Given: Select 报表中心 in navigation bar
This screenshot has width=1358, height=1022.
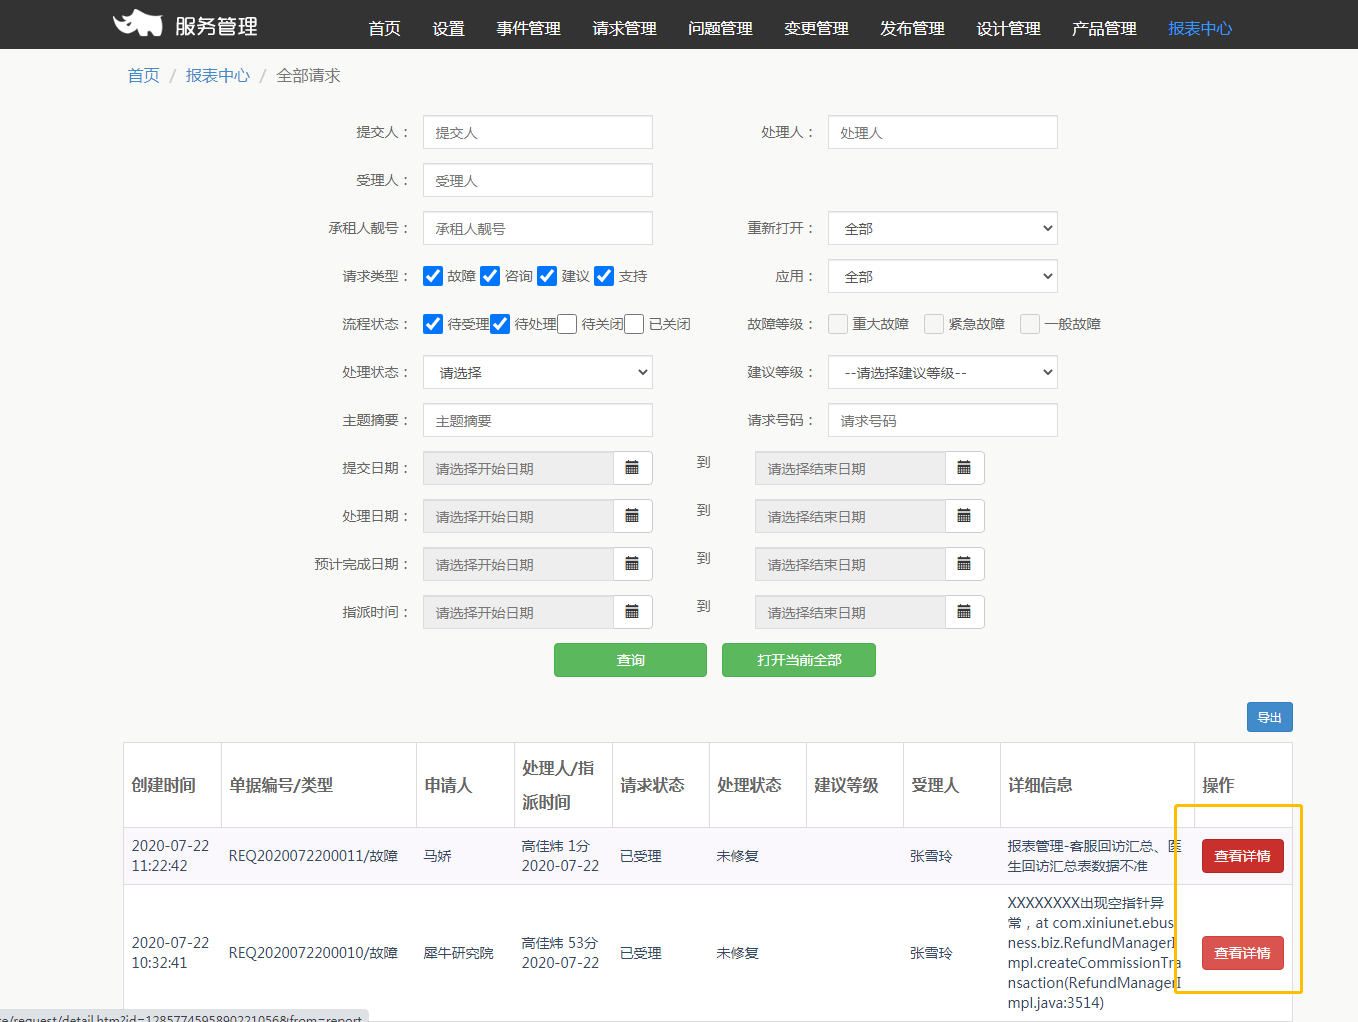Looking at the screenshot, I should (1200, 28).
